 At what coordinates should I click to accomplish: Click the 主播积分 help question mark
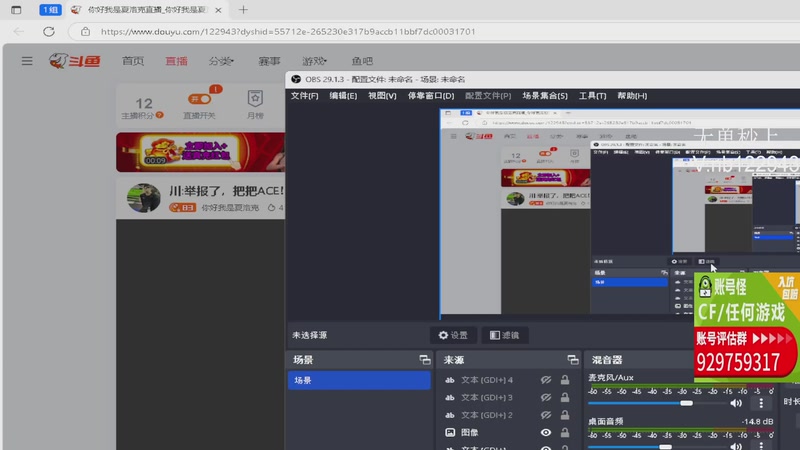[x=160, y=115]
